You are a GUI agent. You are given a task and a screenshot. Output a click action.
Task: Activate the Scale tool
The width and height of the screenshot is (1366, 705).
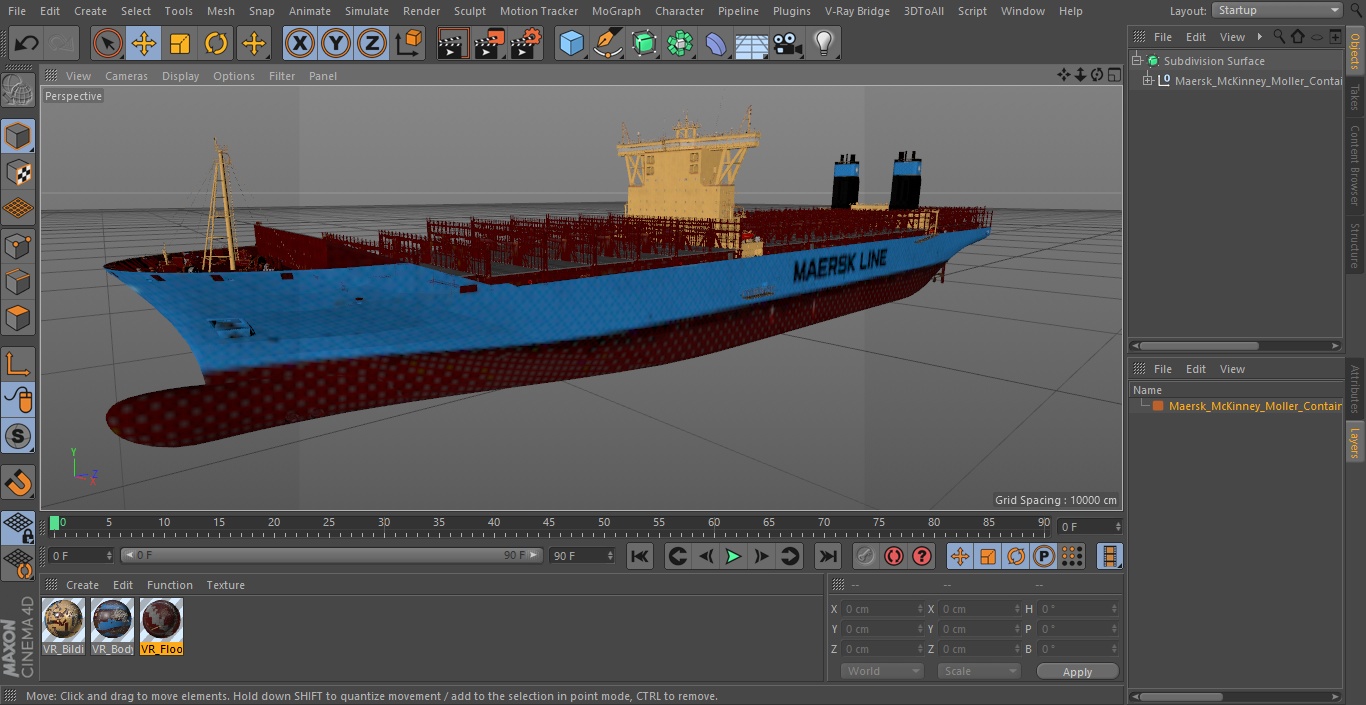click(x=180, y=43)
